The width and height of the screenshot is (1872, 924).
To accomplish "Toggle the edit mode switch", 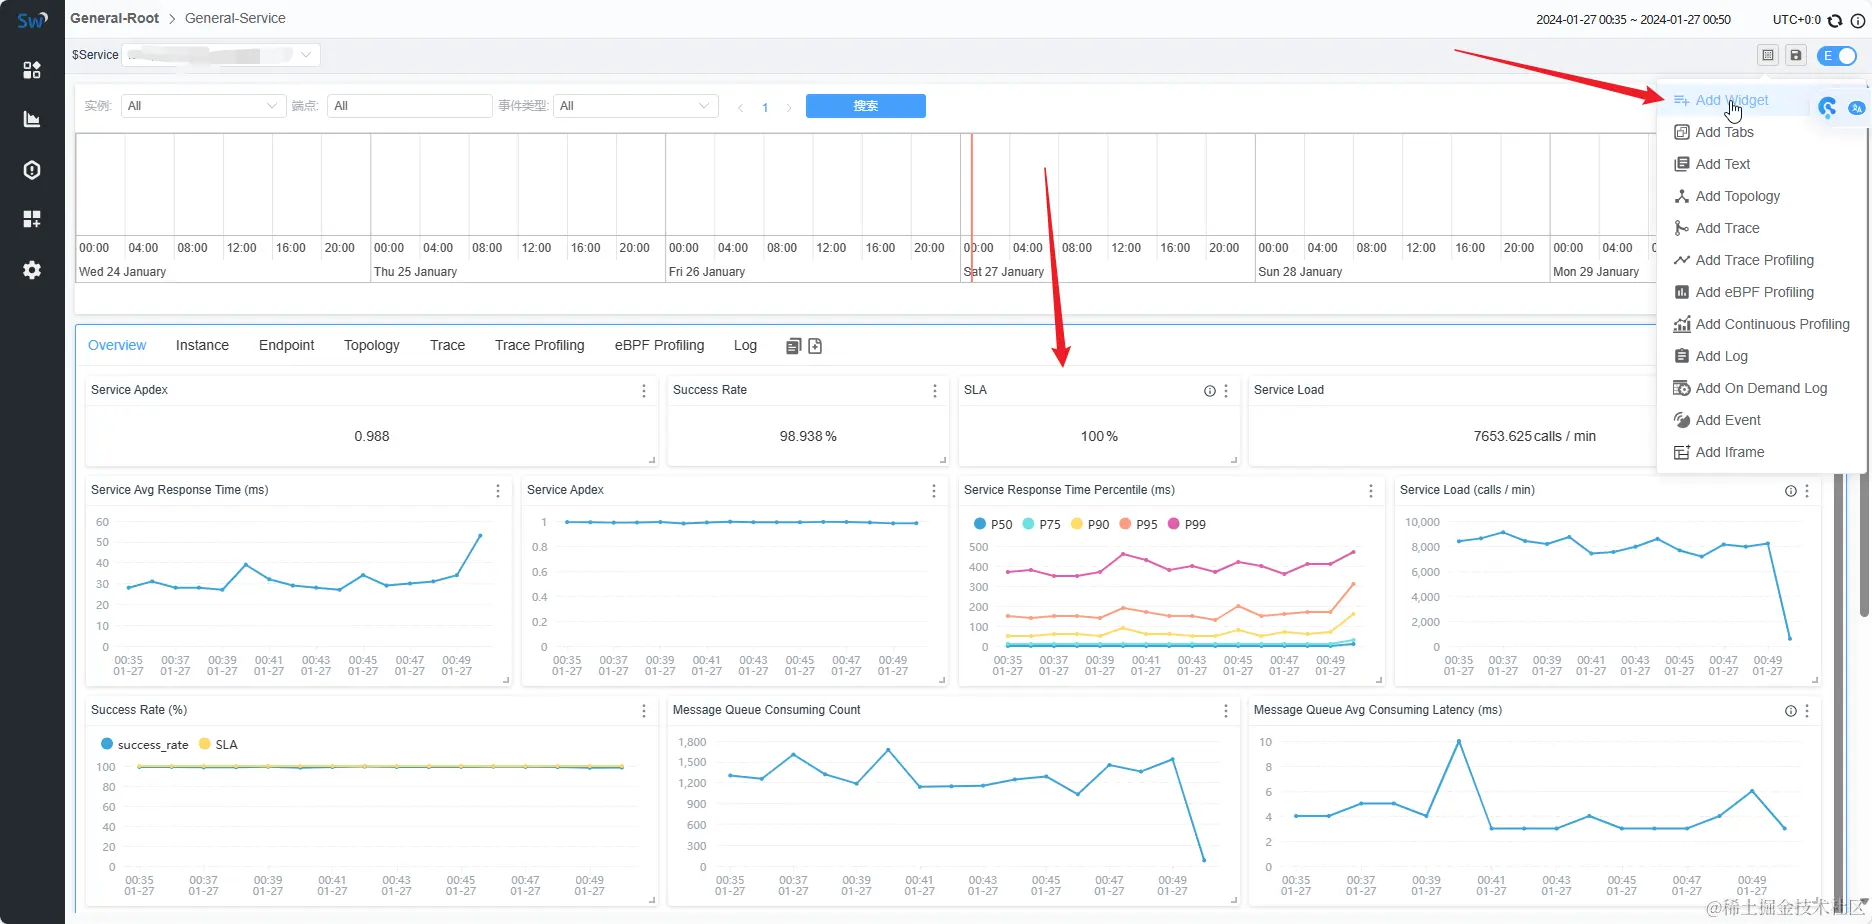I will point(1836,56).
